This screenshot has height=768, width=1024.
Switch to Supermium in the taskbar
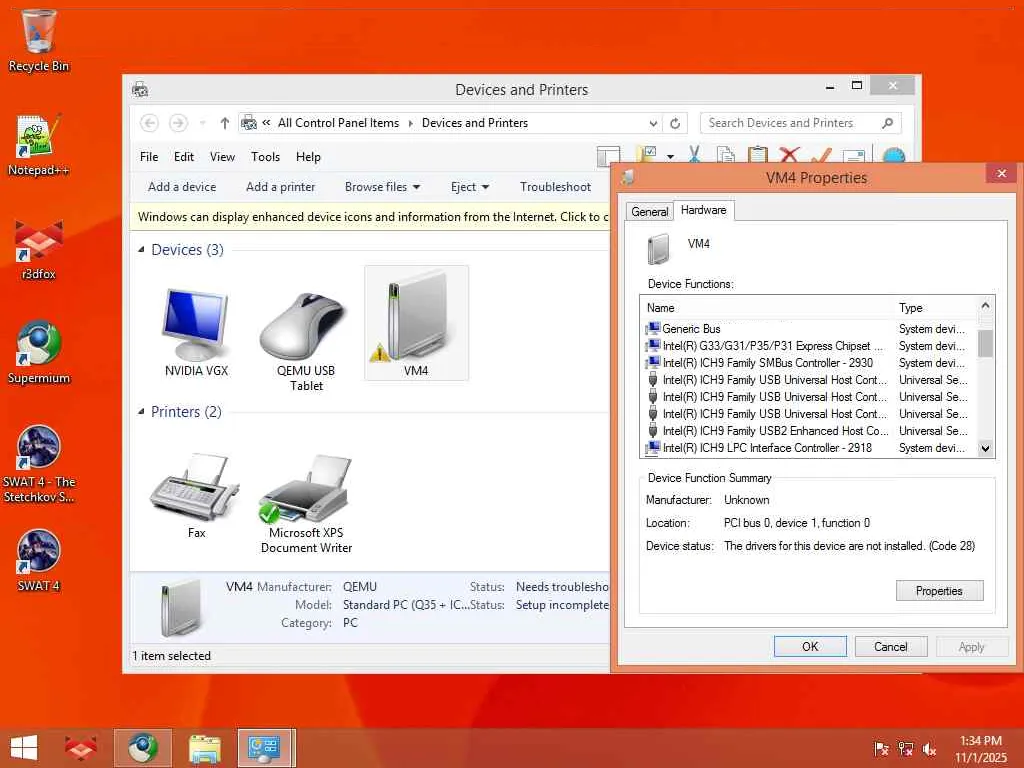point(143,748)
